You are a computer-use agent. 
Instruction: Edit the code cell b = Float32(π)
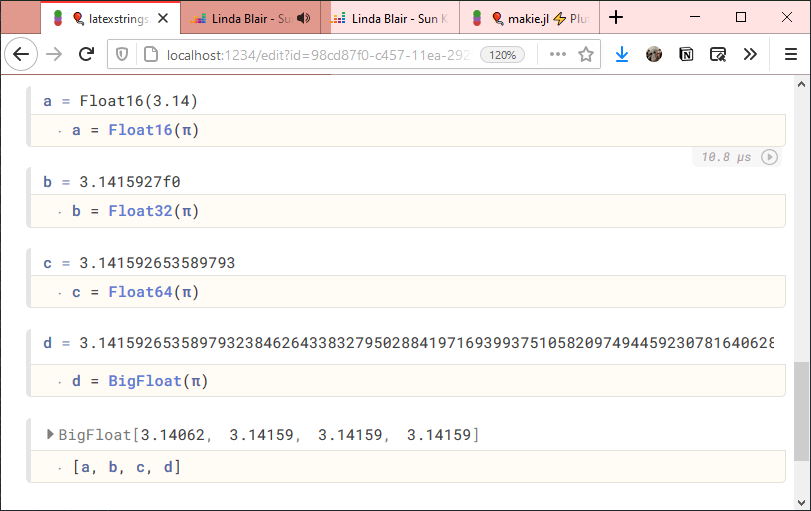click(x=408, y=211)
